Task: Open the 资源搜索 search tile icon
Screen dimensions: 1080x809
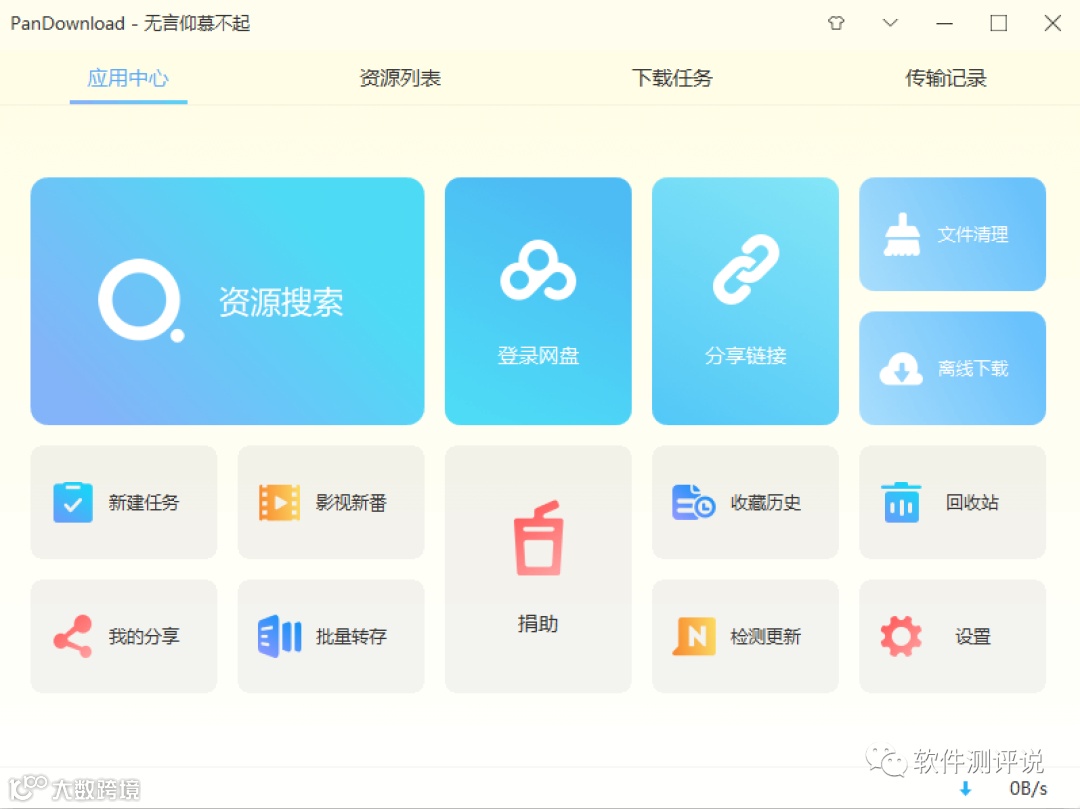Action: pyautogui.click(x=141, y=300)
